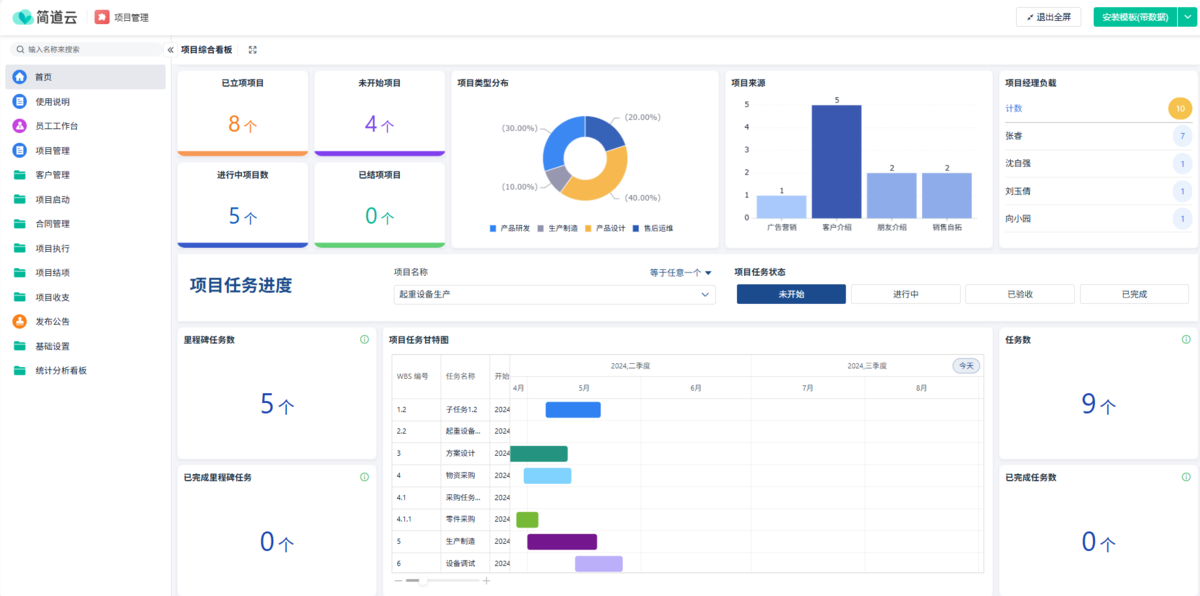Click the red 项目管理 app icon in header
1200x596 pixels.
pos(102,17)
